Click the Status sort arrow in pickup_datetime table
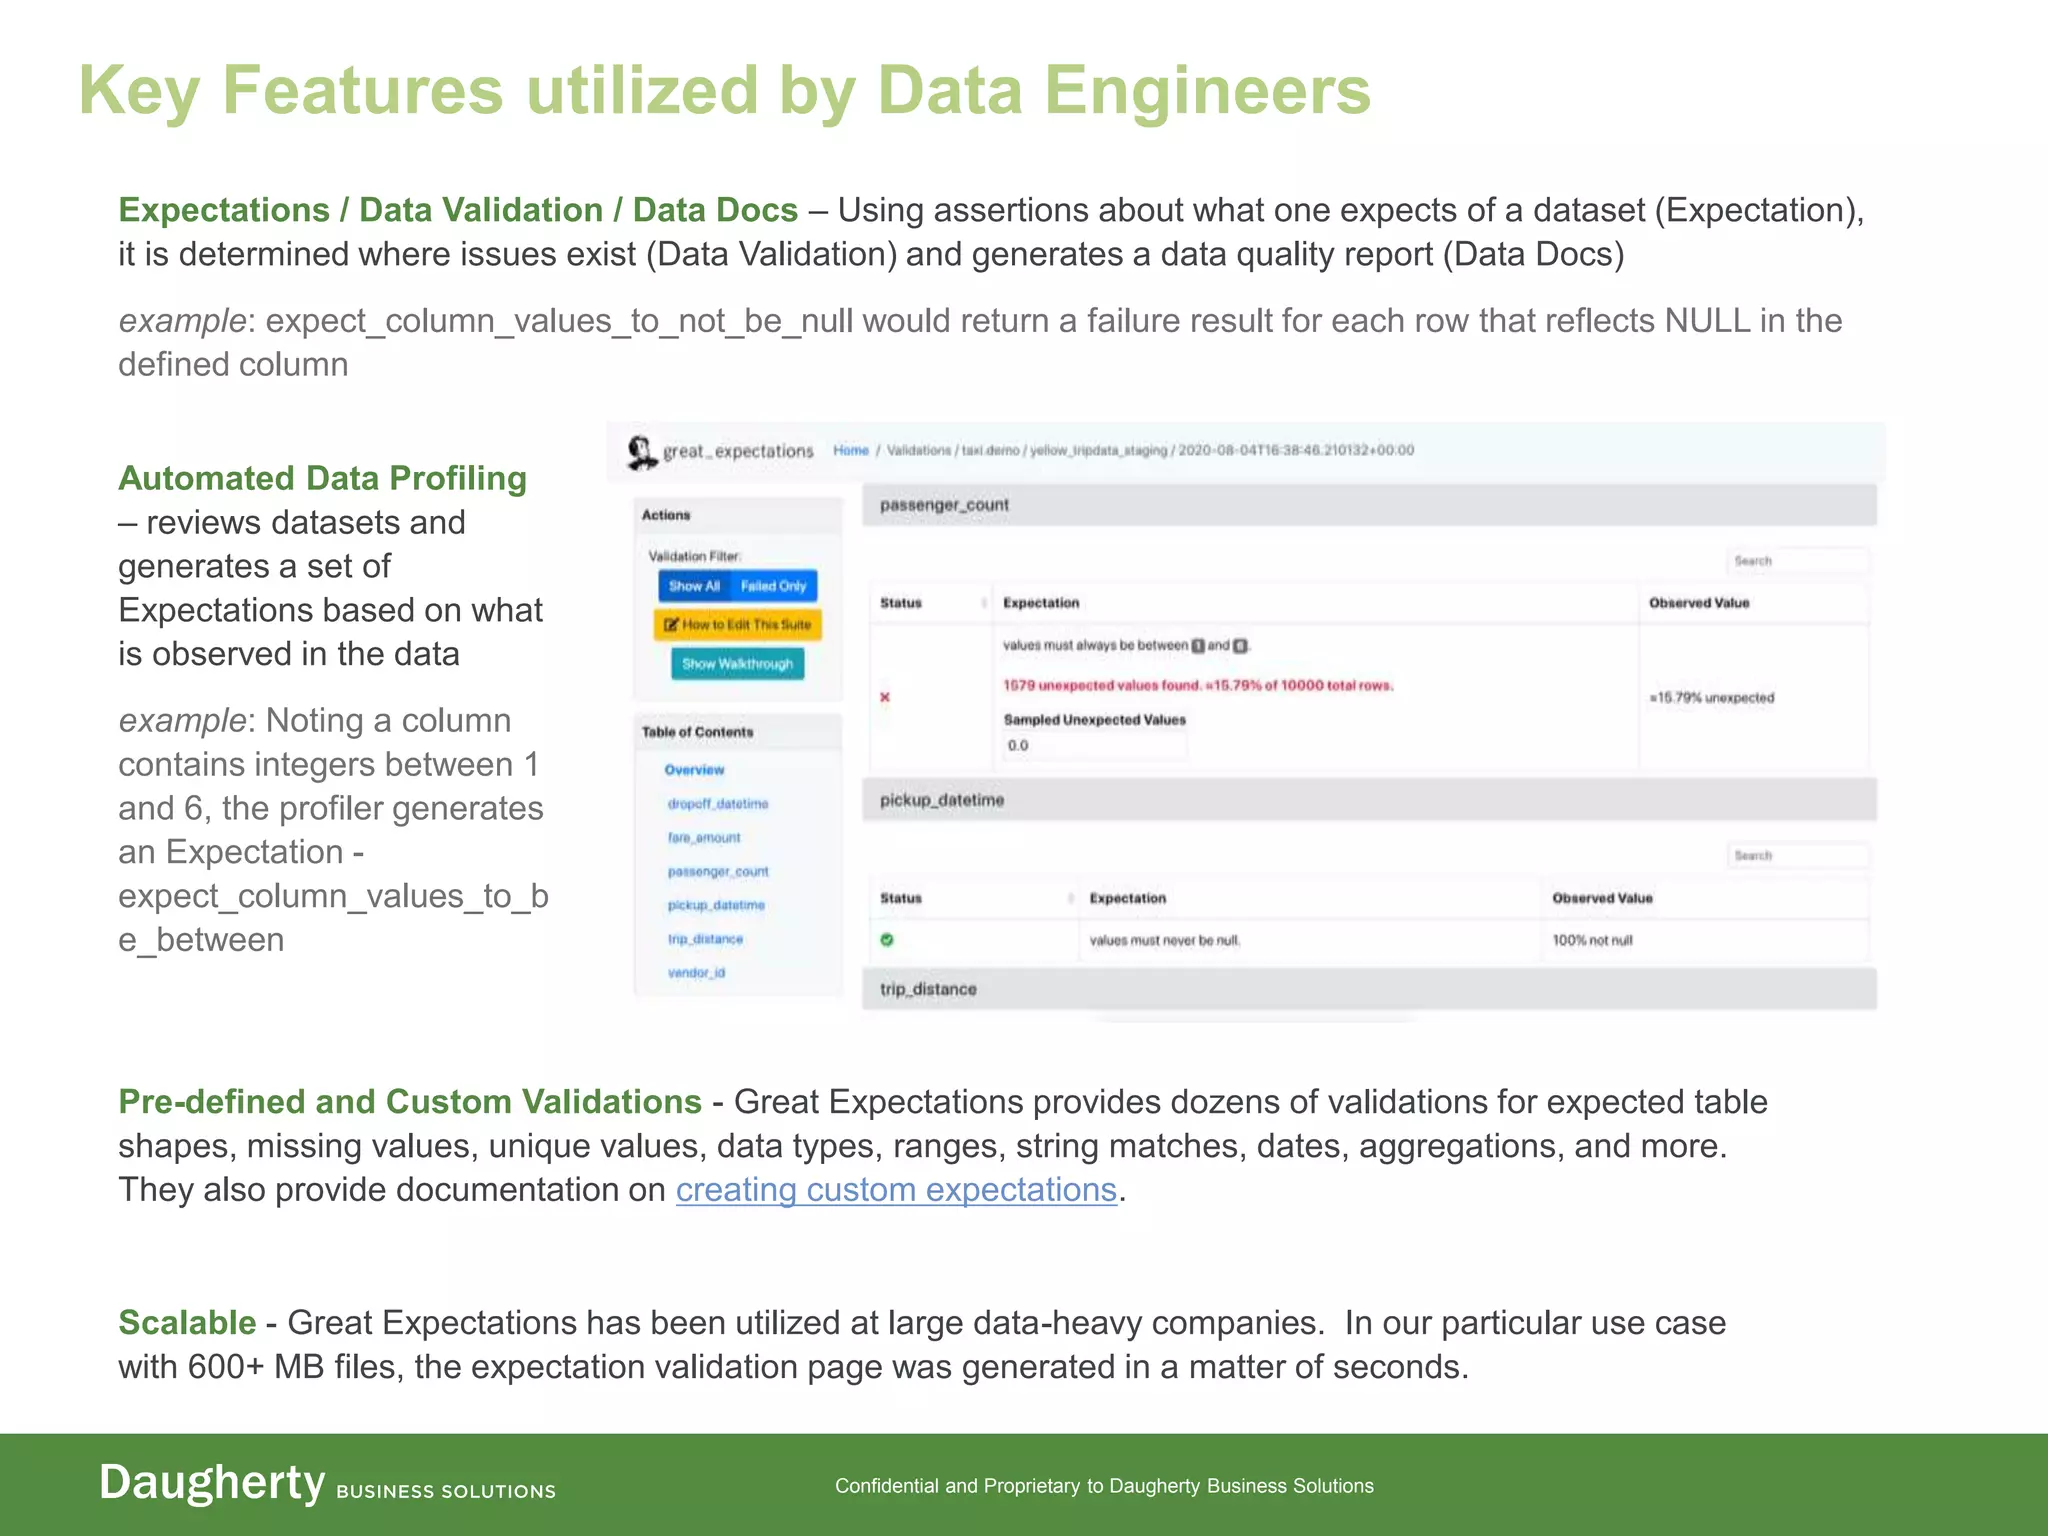Screen dimensions: 2048x1536 click(x=1070, y=898)
